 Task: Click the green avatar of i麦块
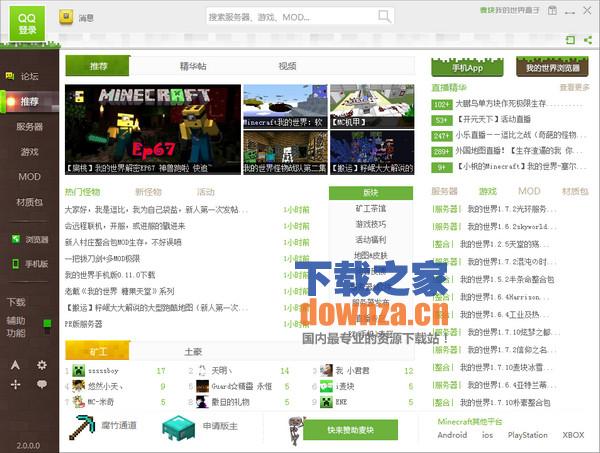pos(326,386)
